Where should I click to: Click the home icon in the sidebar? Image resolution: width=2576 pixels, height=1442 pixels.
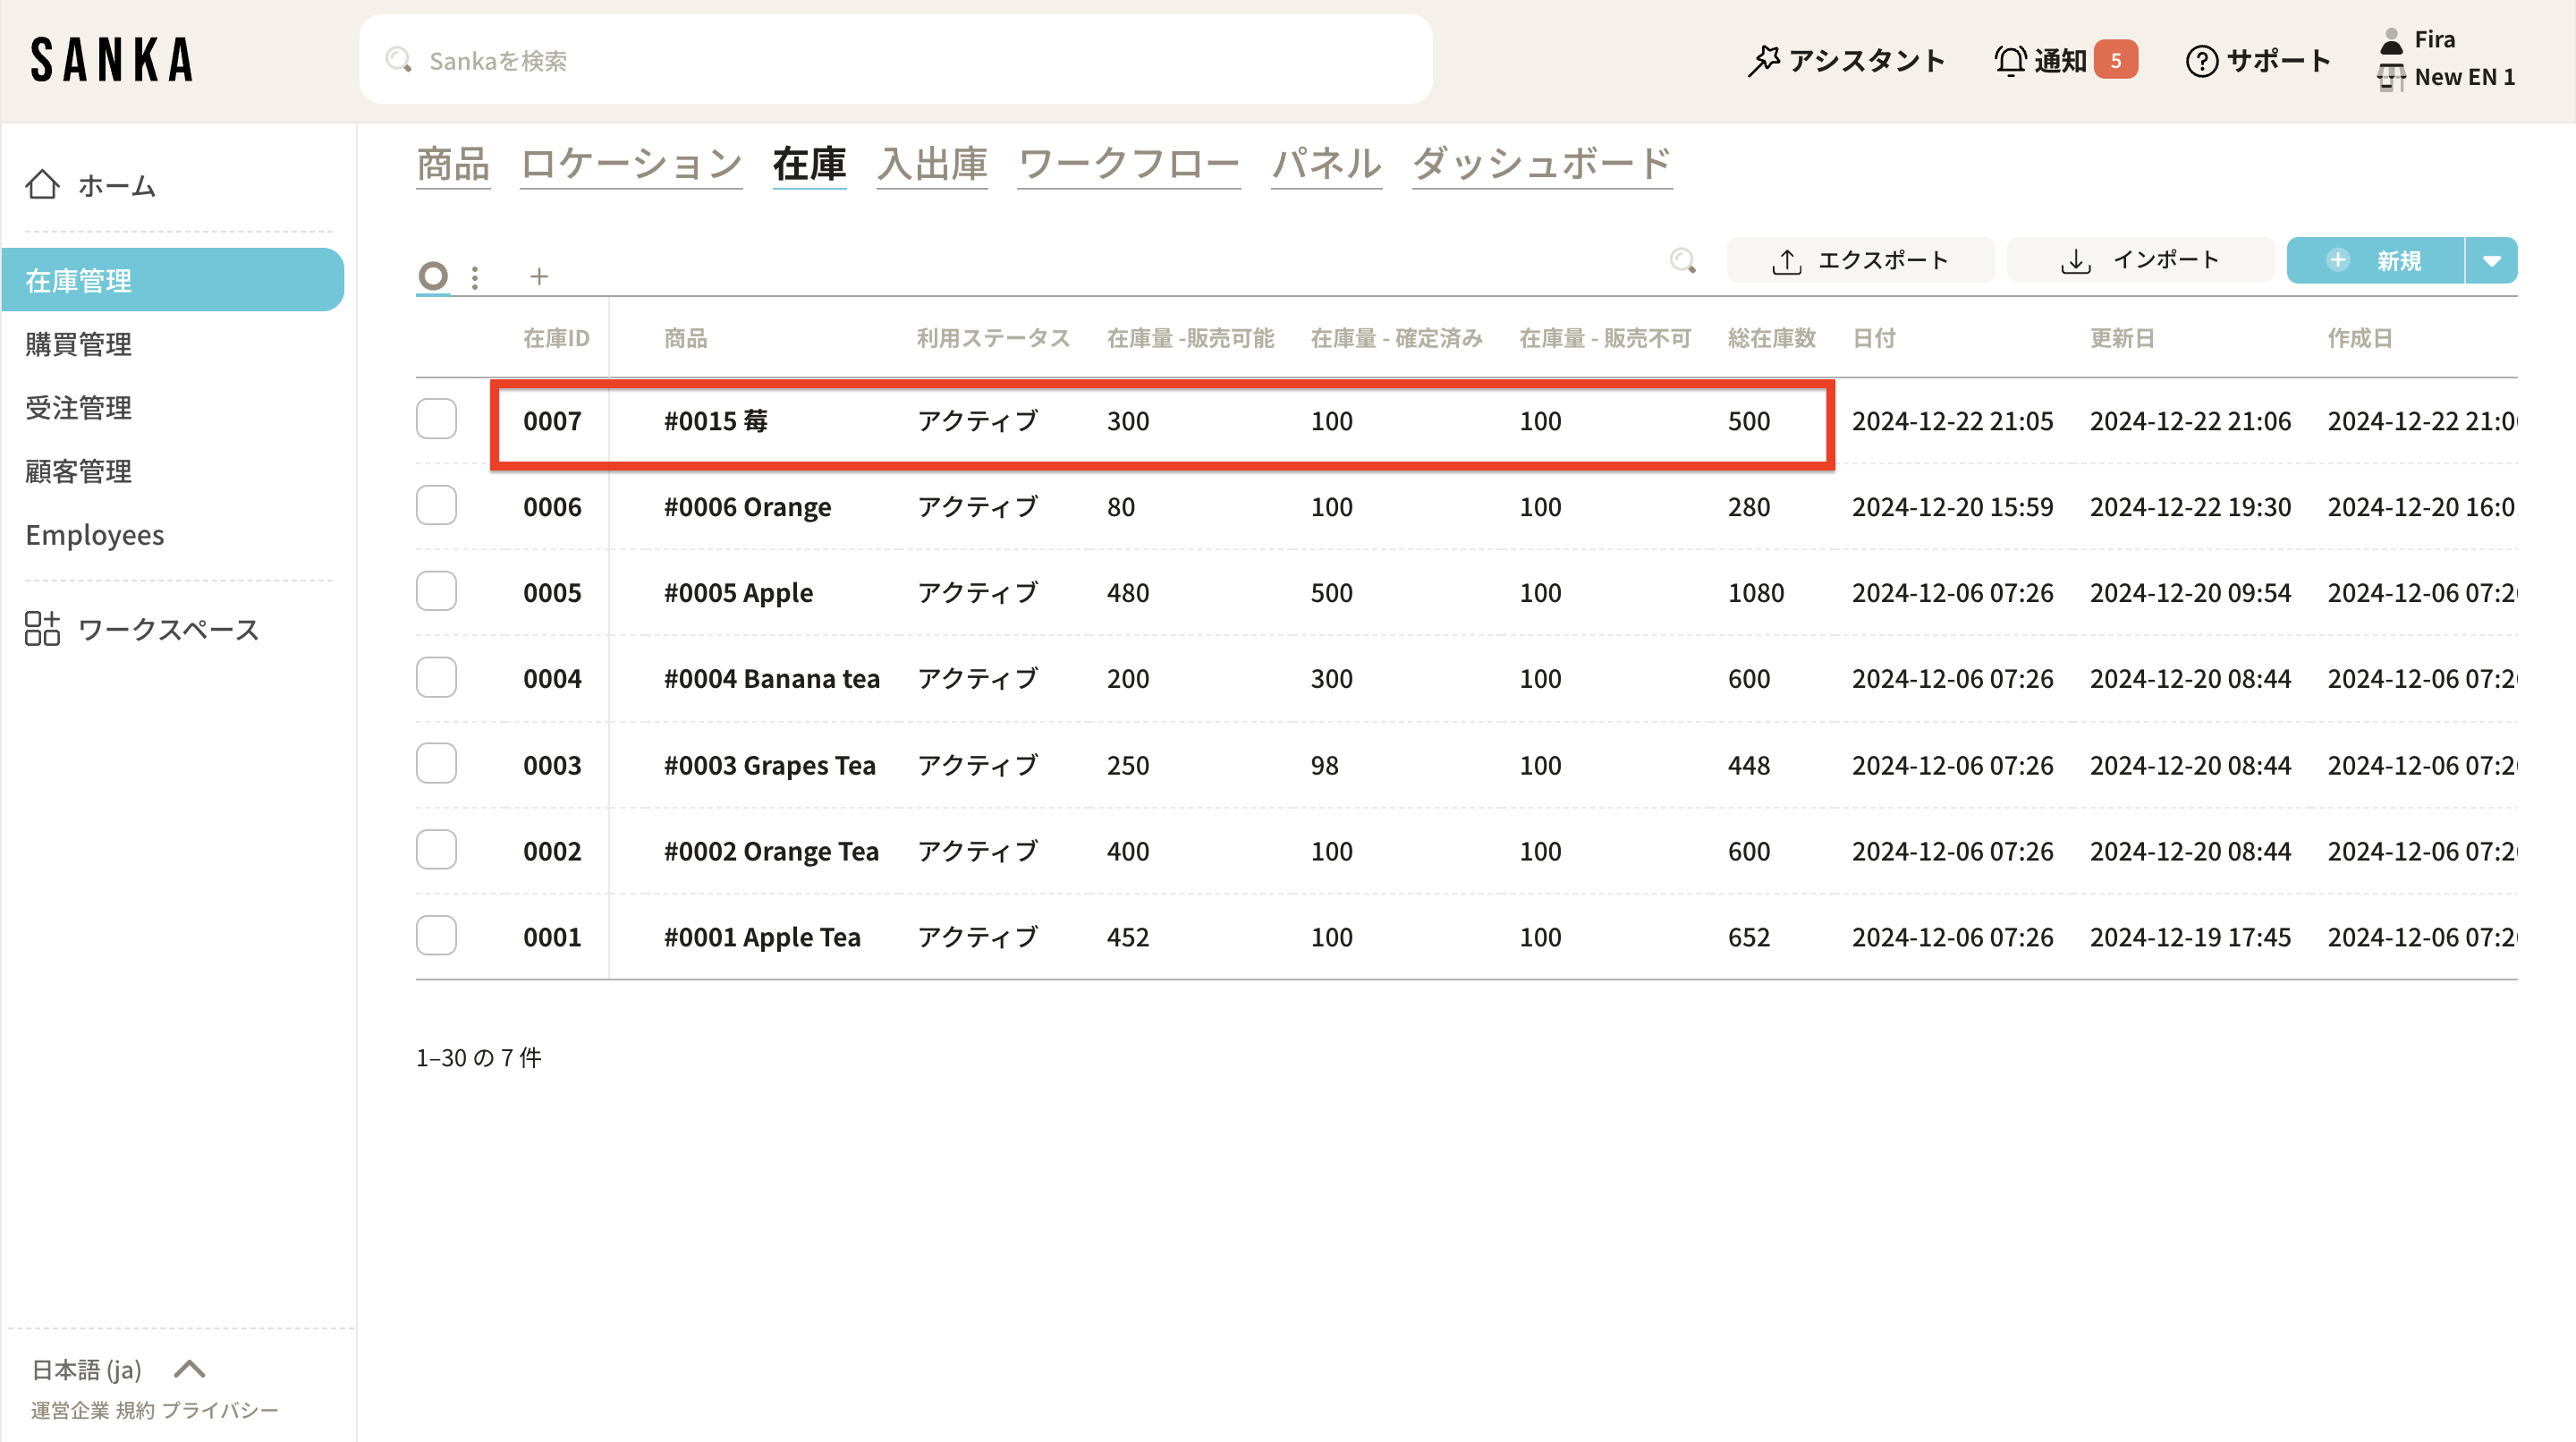pos(42,185)
